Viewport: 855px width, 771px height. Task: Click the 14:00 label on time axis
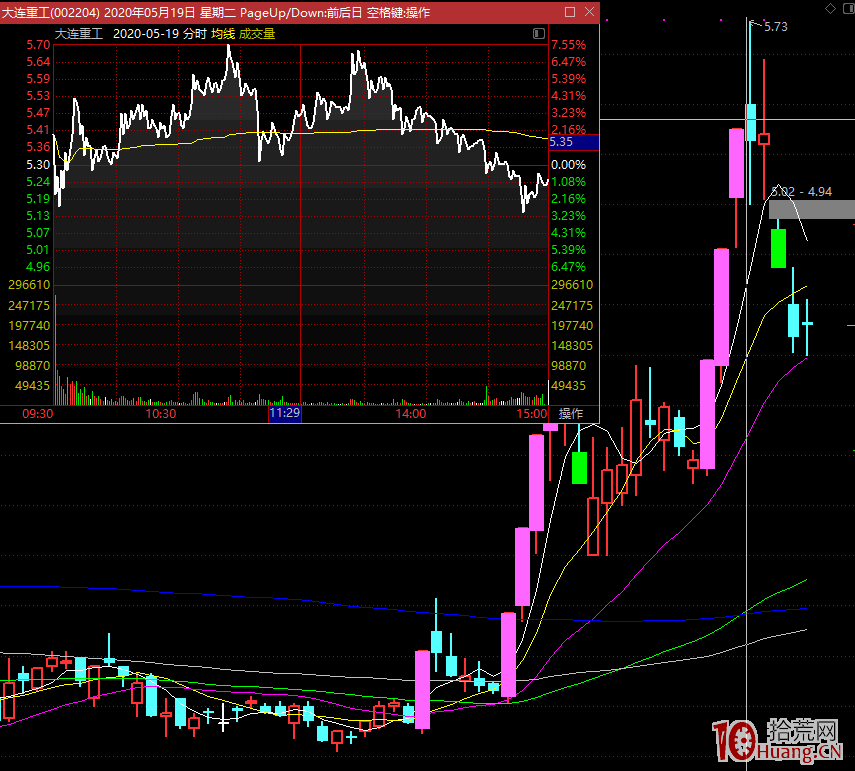click(411, 414)
